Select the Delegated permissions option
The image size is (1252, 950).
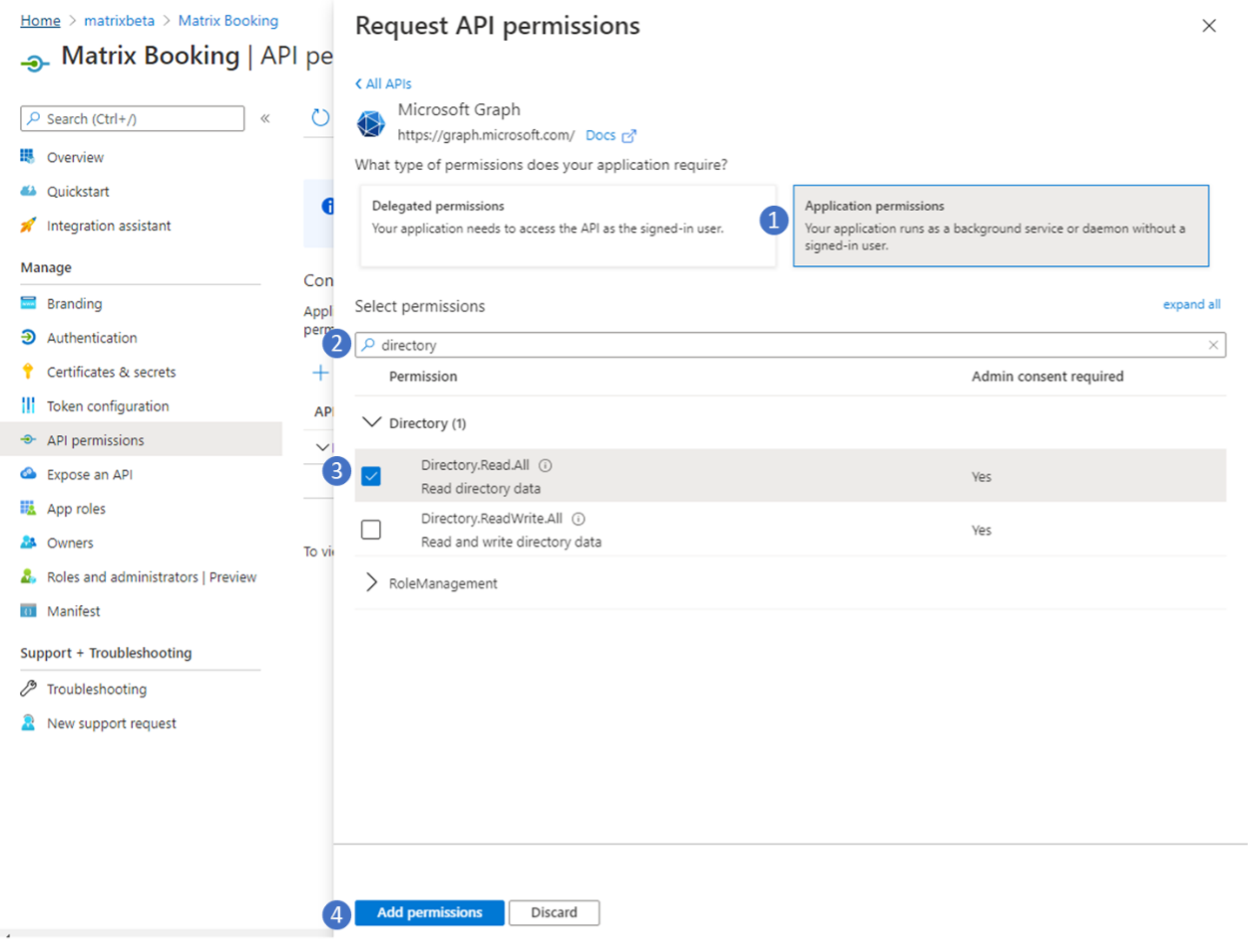coord(568,225)
